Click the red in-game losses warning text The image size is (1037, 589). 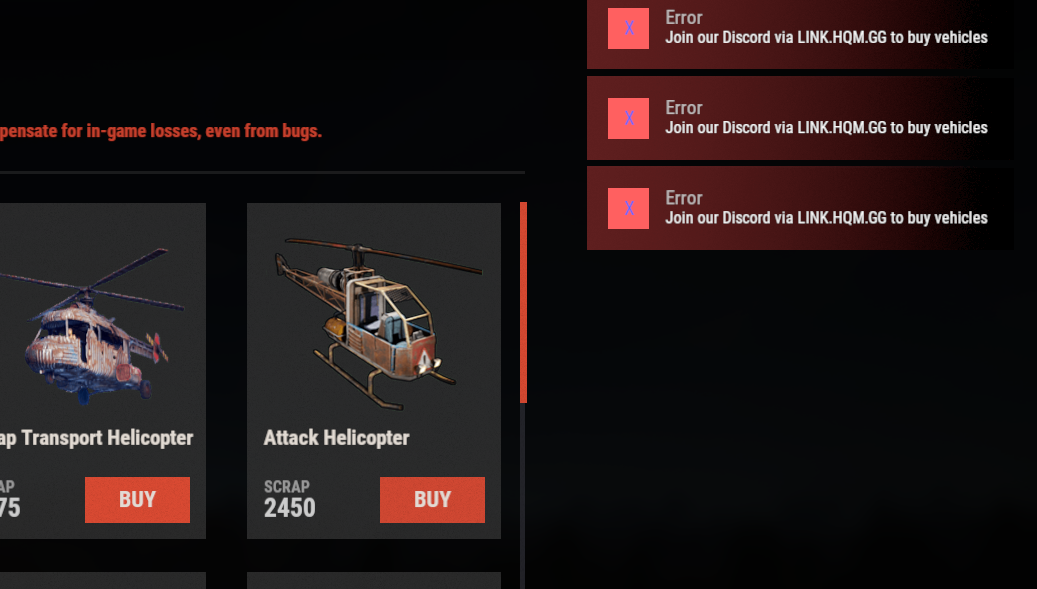pos(161,131)
